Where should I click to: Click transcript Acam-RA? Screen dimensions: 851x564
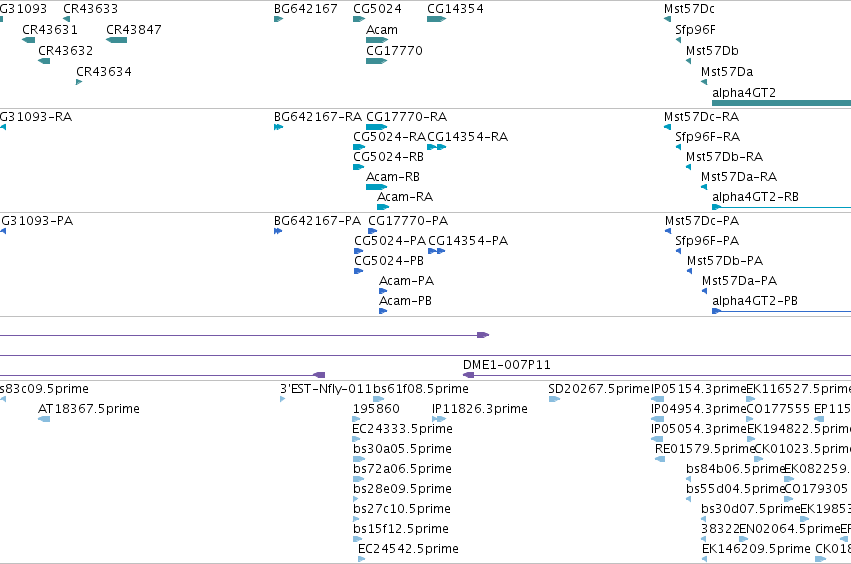[405, 197]
